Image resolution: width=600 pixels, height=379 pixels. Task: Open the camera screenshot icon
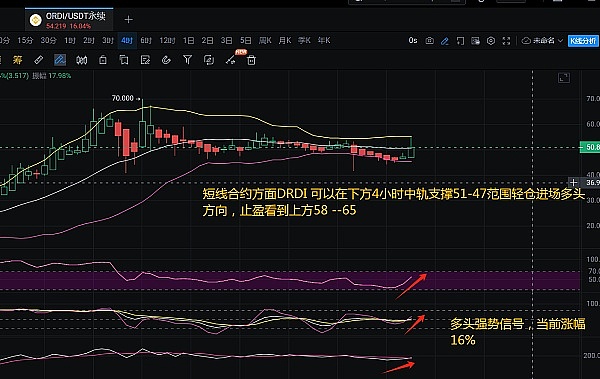[x=429, y=41]
